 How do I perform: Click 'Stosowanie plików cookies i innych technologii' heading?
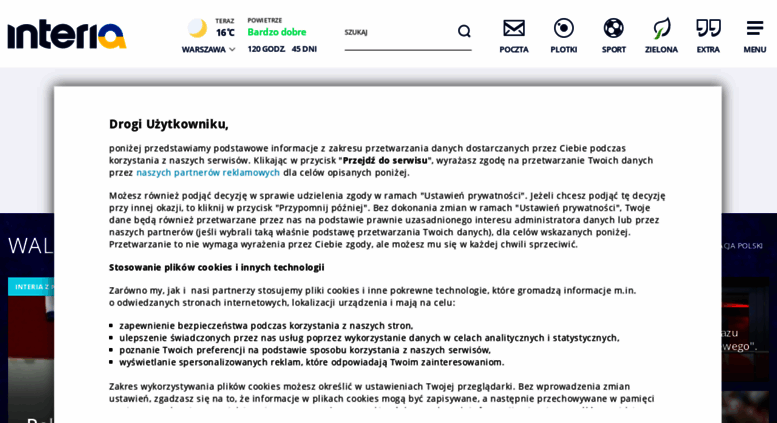pos(217,267)
